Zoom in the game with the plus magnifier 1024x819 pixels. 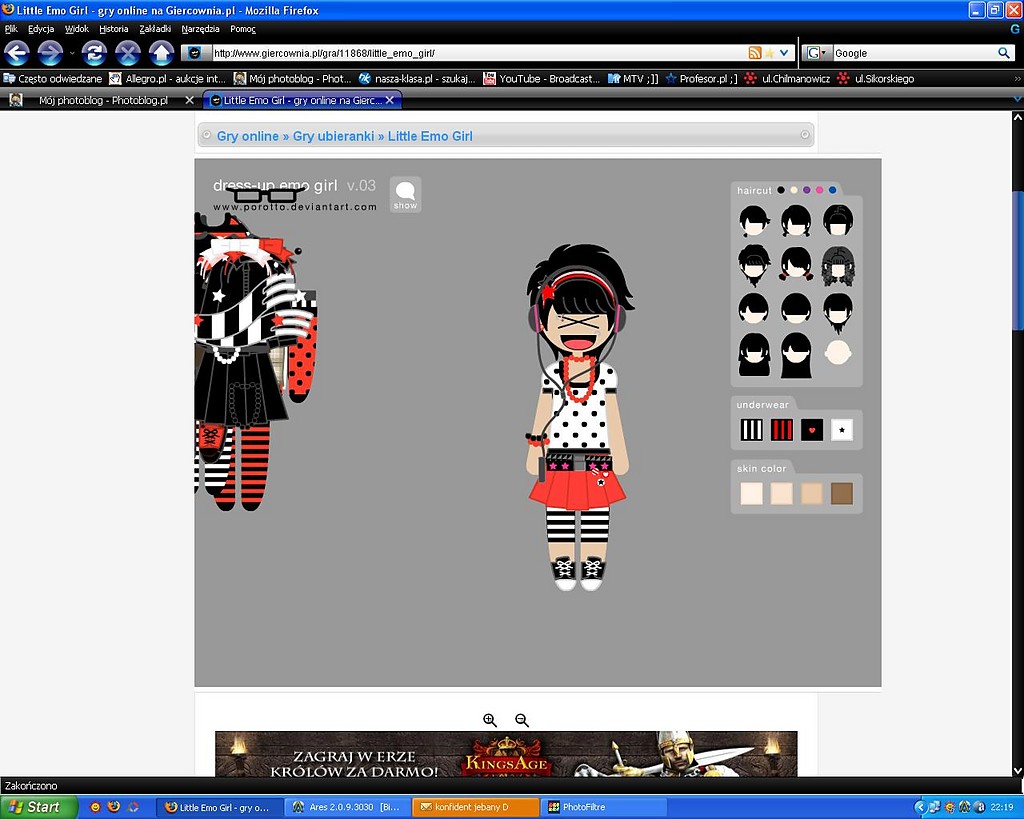(490, 720)
